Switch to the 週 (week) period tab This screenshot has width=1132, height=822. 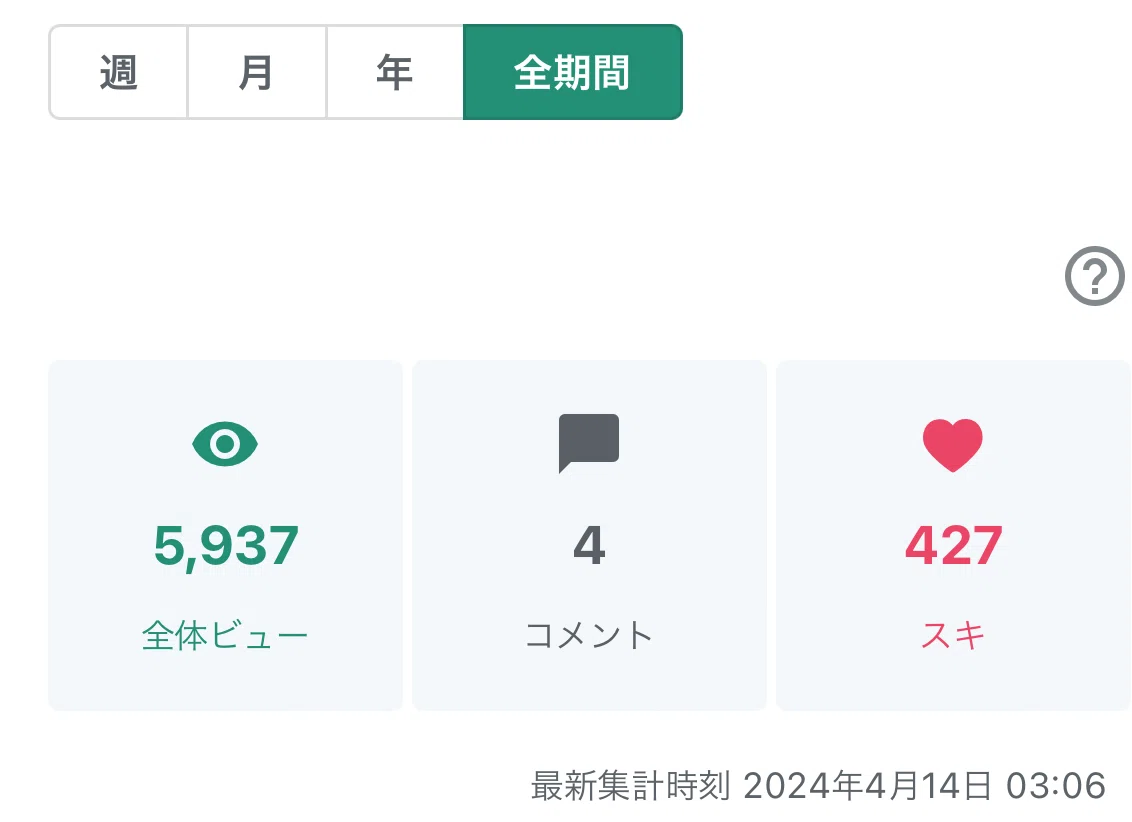tap(118, 72)
